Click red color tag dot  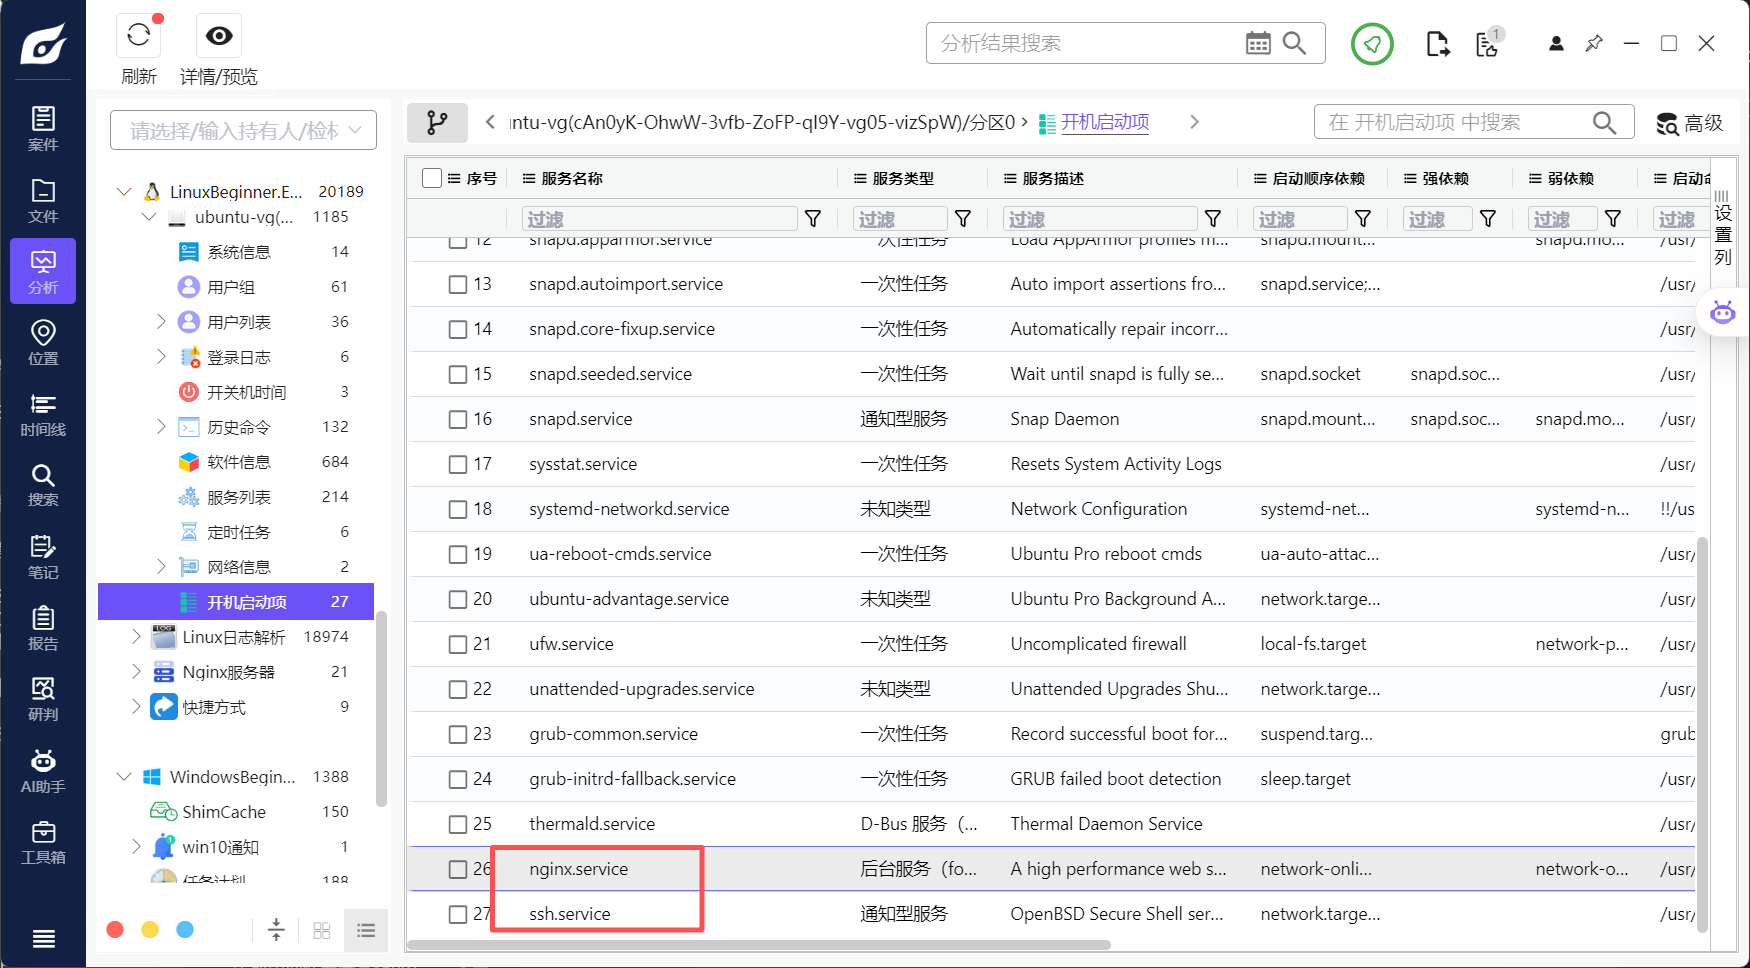coord(115,930)
